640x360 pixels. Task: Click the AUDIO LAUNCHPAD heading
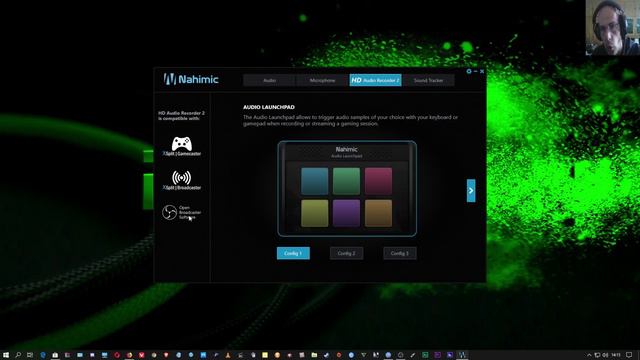coord(269,107)
